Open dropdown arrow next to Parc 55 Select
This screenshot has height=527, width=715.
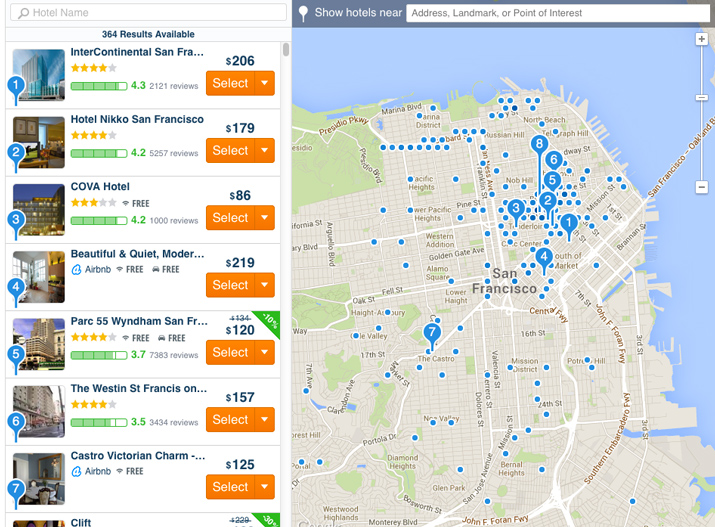pos(264,352)
